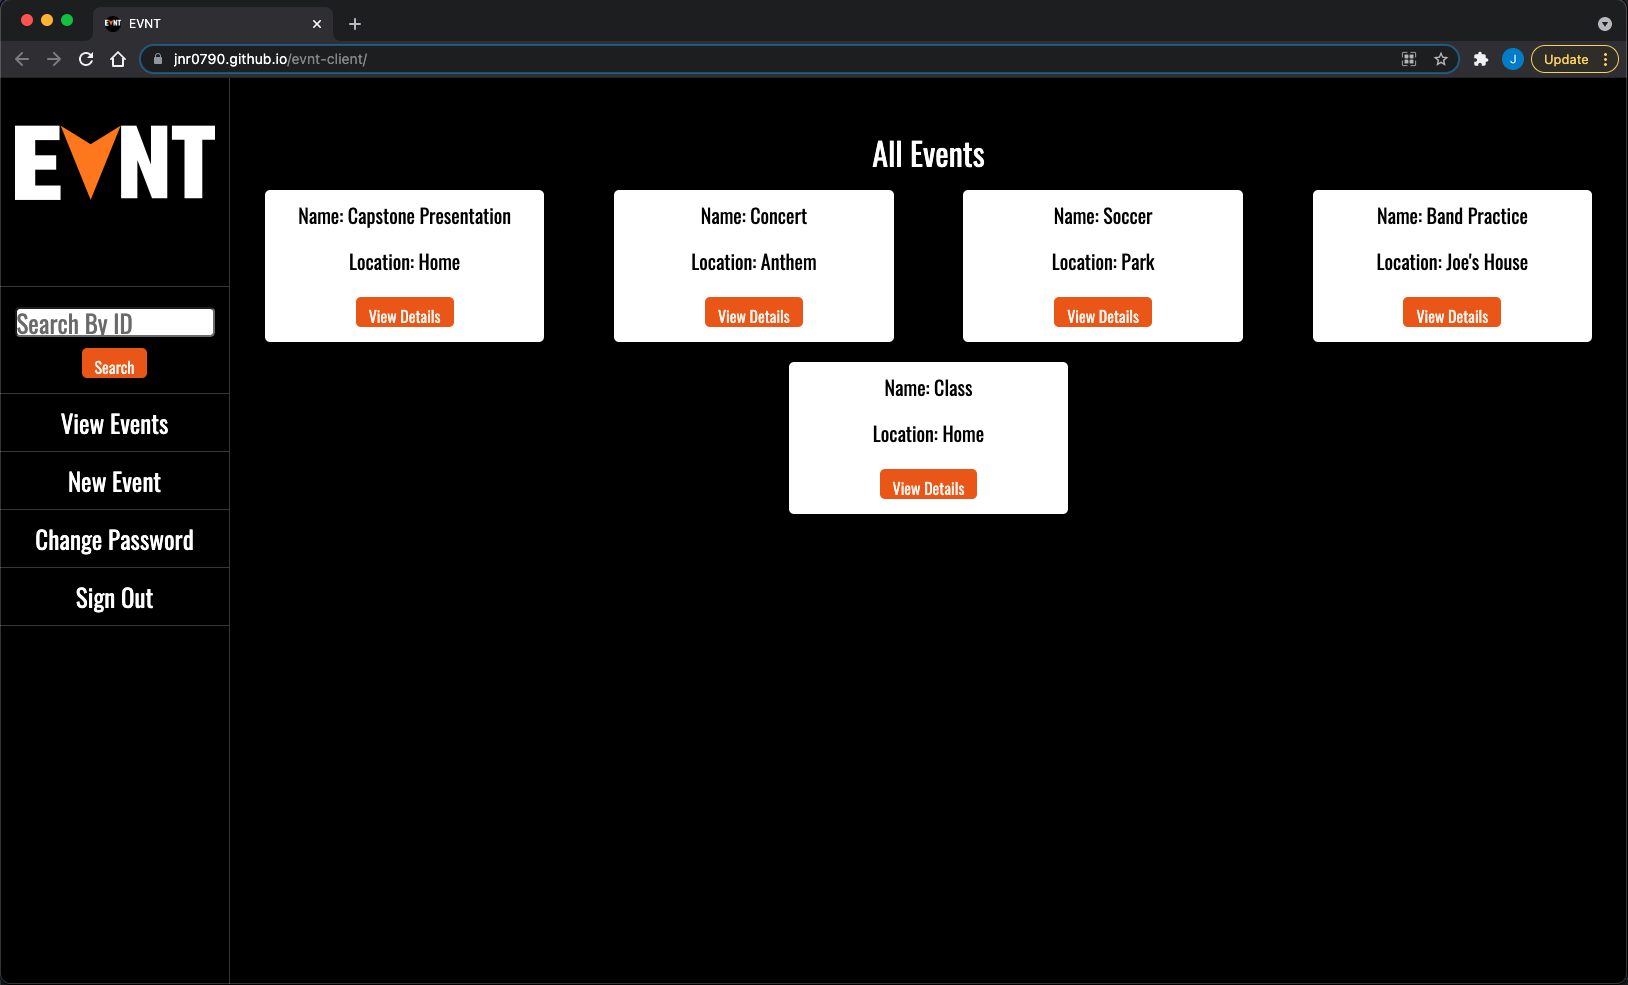Navigate back with the back arrow
Image resolution: width=1628 pixels, height=985 pixels.
pos(22,59)
